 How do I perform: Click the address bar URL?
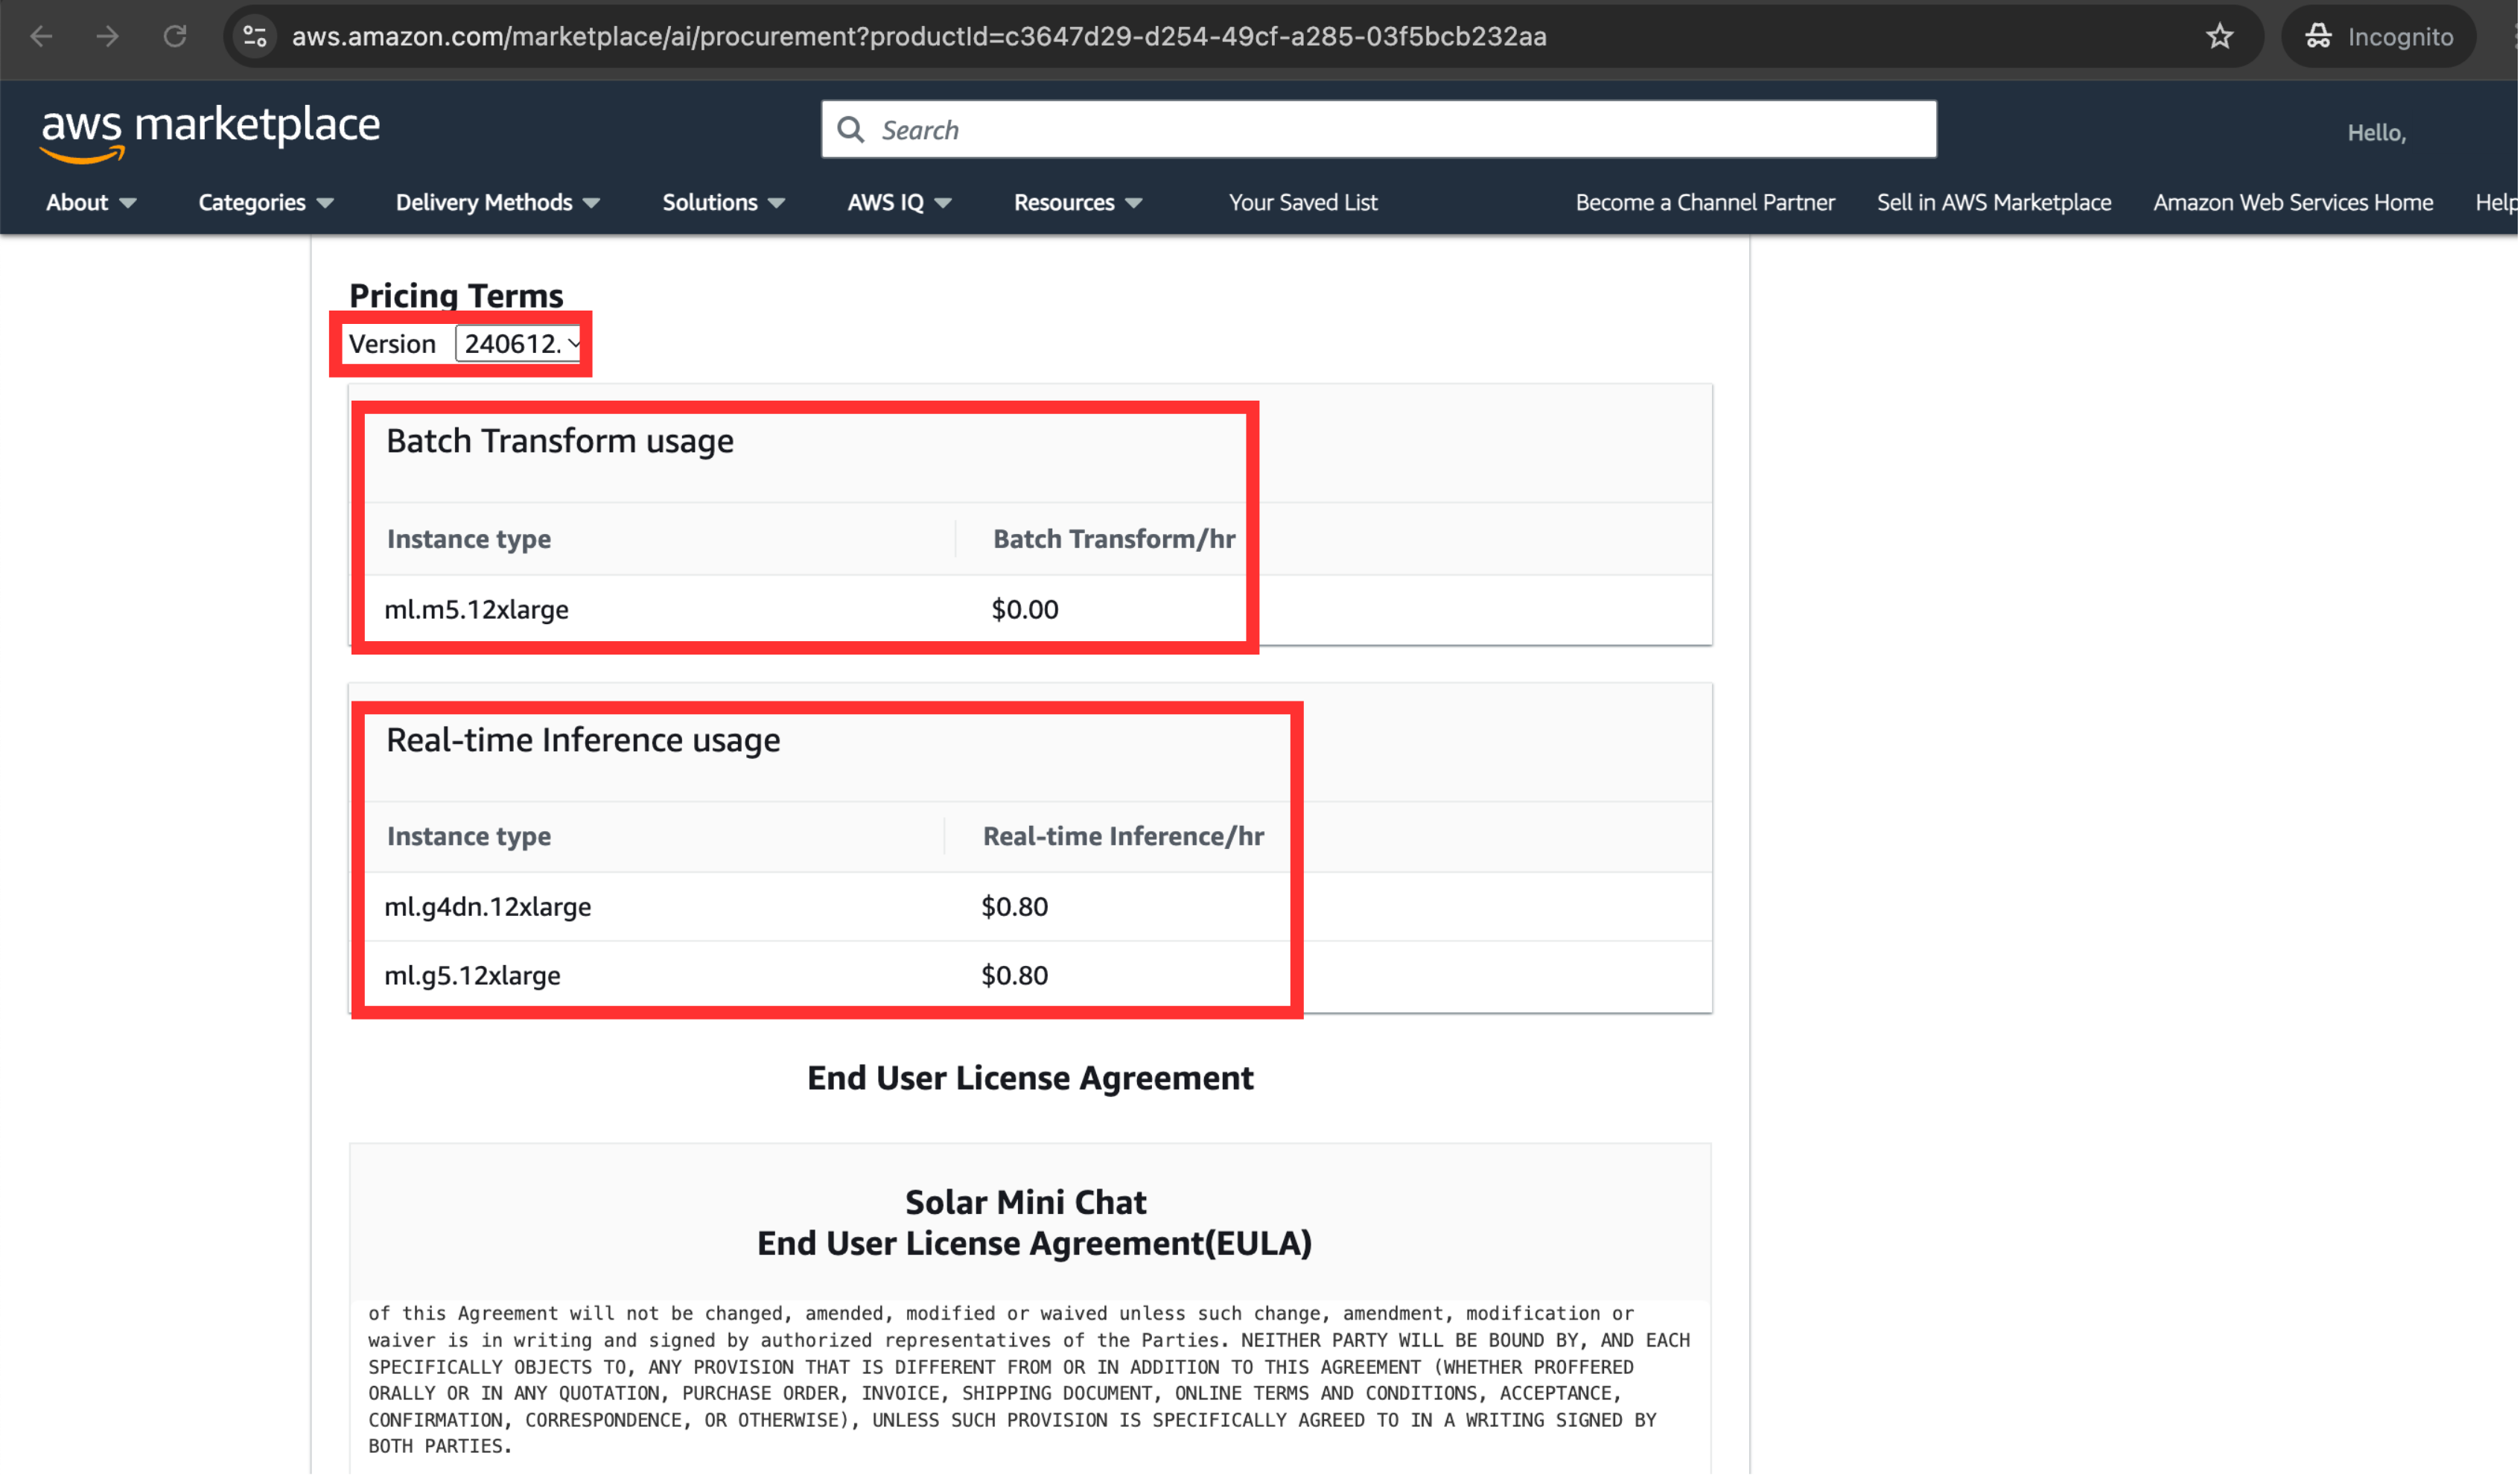click(919, 37)
